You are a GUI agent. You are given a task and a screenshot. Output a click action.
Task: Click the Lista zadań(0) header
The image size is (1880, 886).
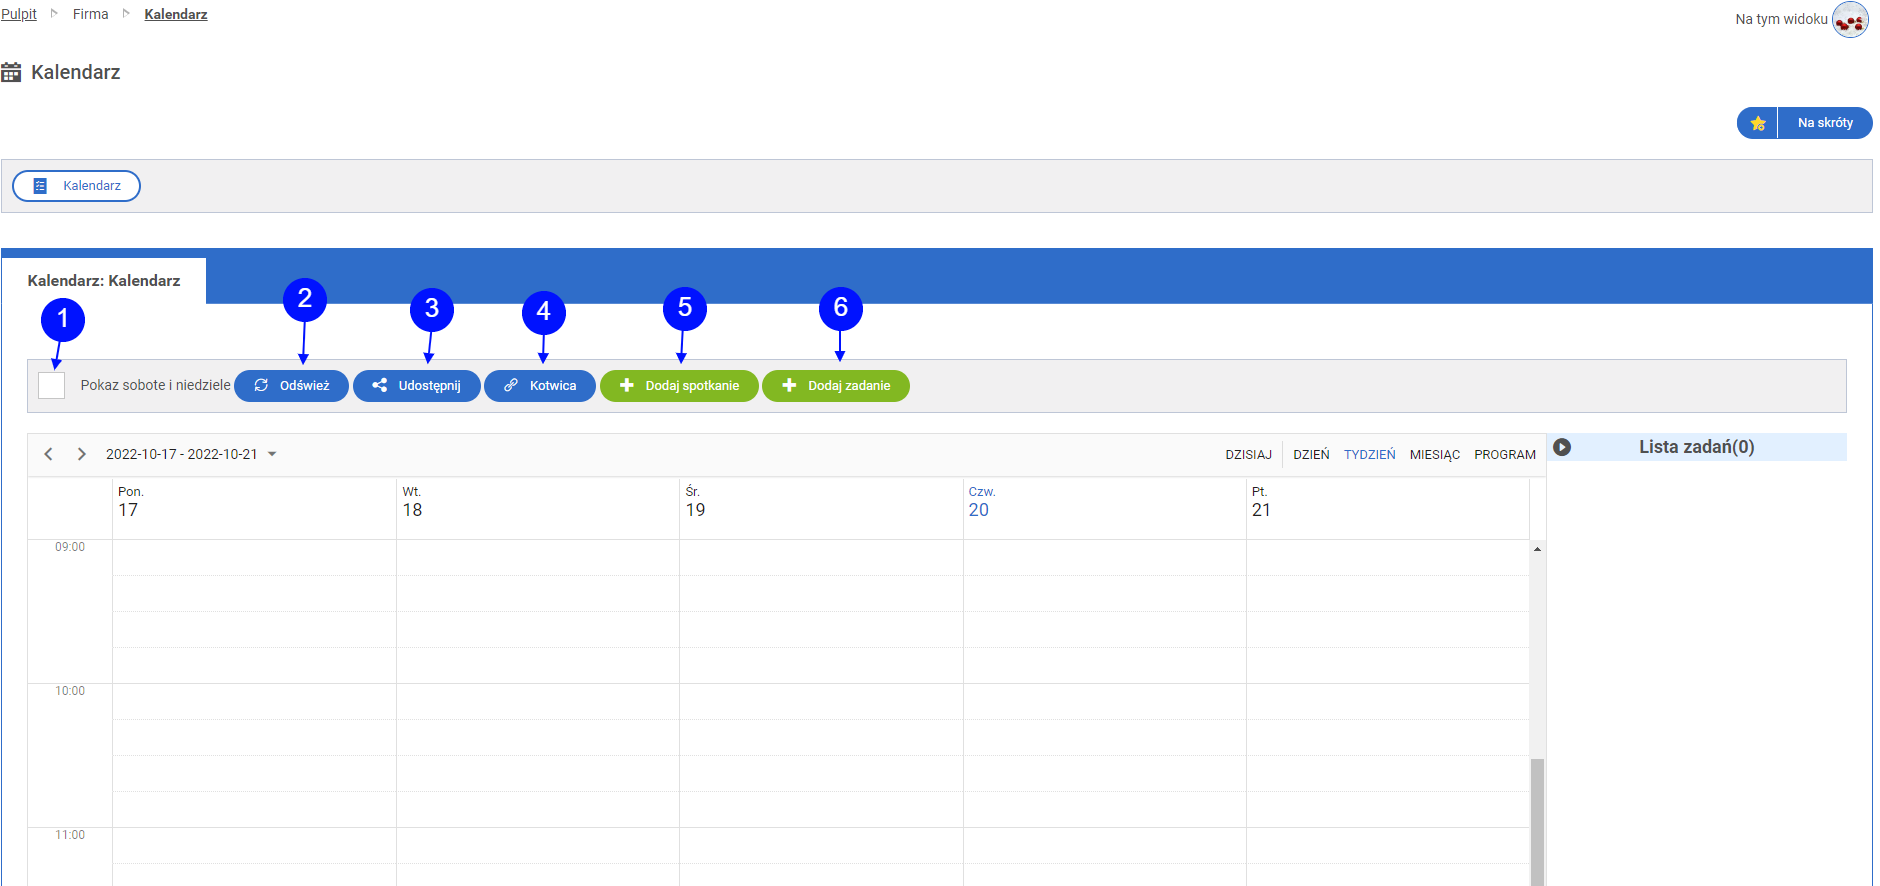click(1696, 447)
